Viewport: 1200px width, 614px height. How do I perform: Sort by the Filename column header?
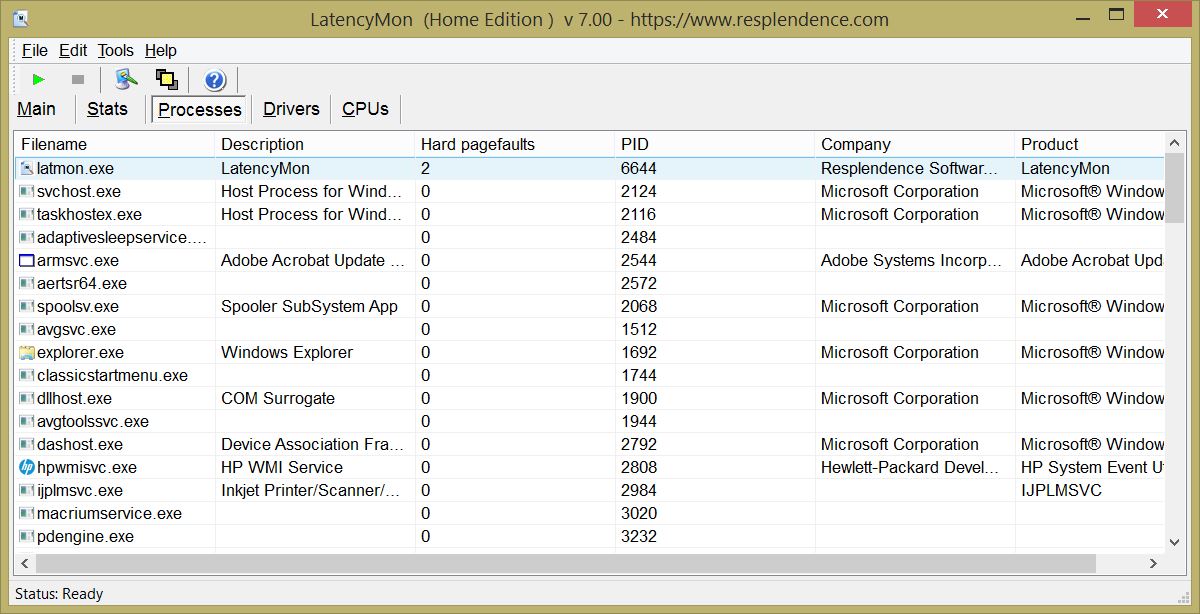(115, 144)
